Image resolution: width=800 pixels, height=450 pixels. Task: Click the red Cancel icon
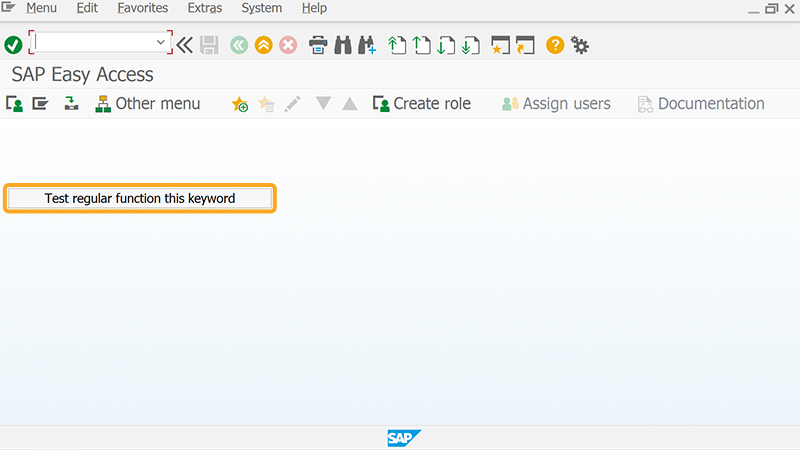pos(288,45)
